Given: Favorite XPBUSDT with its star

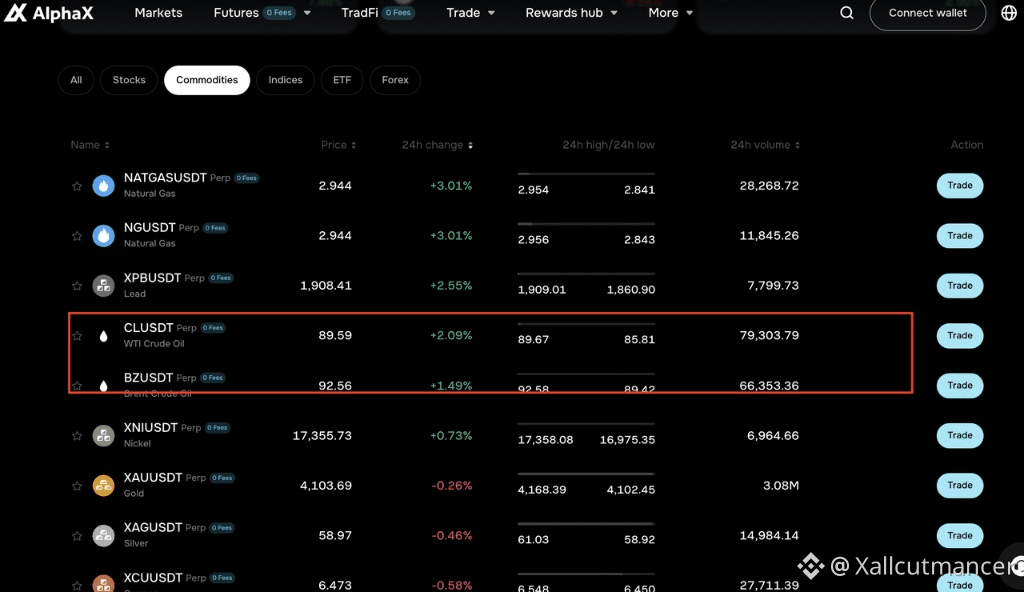Looking at the screenshot, I should pyautogui.click(x=77, y=286).
